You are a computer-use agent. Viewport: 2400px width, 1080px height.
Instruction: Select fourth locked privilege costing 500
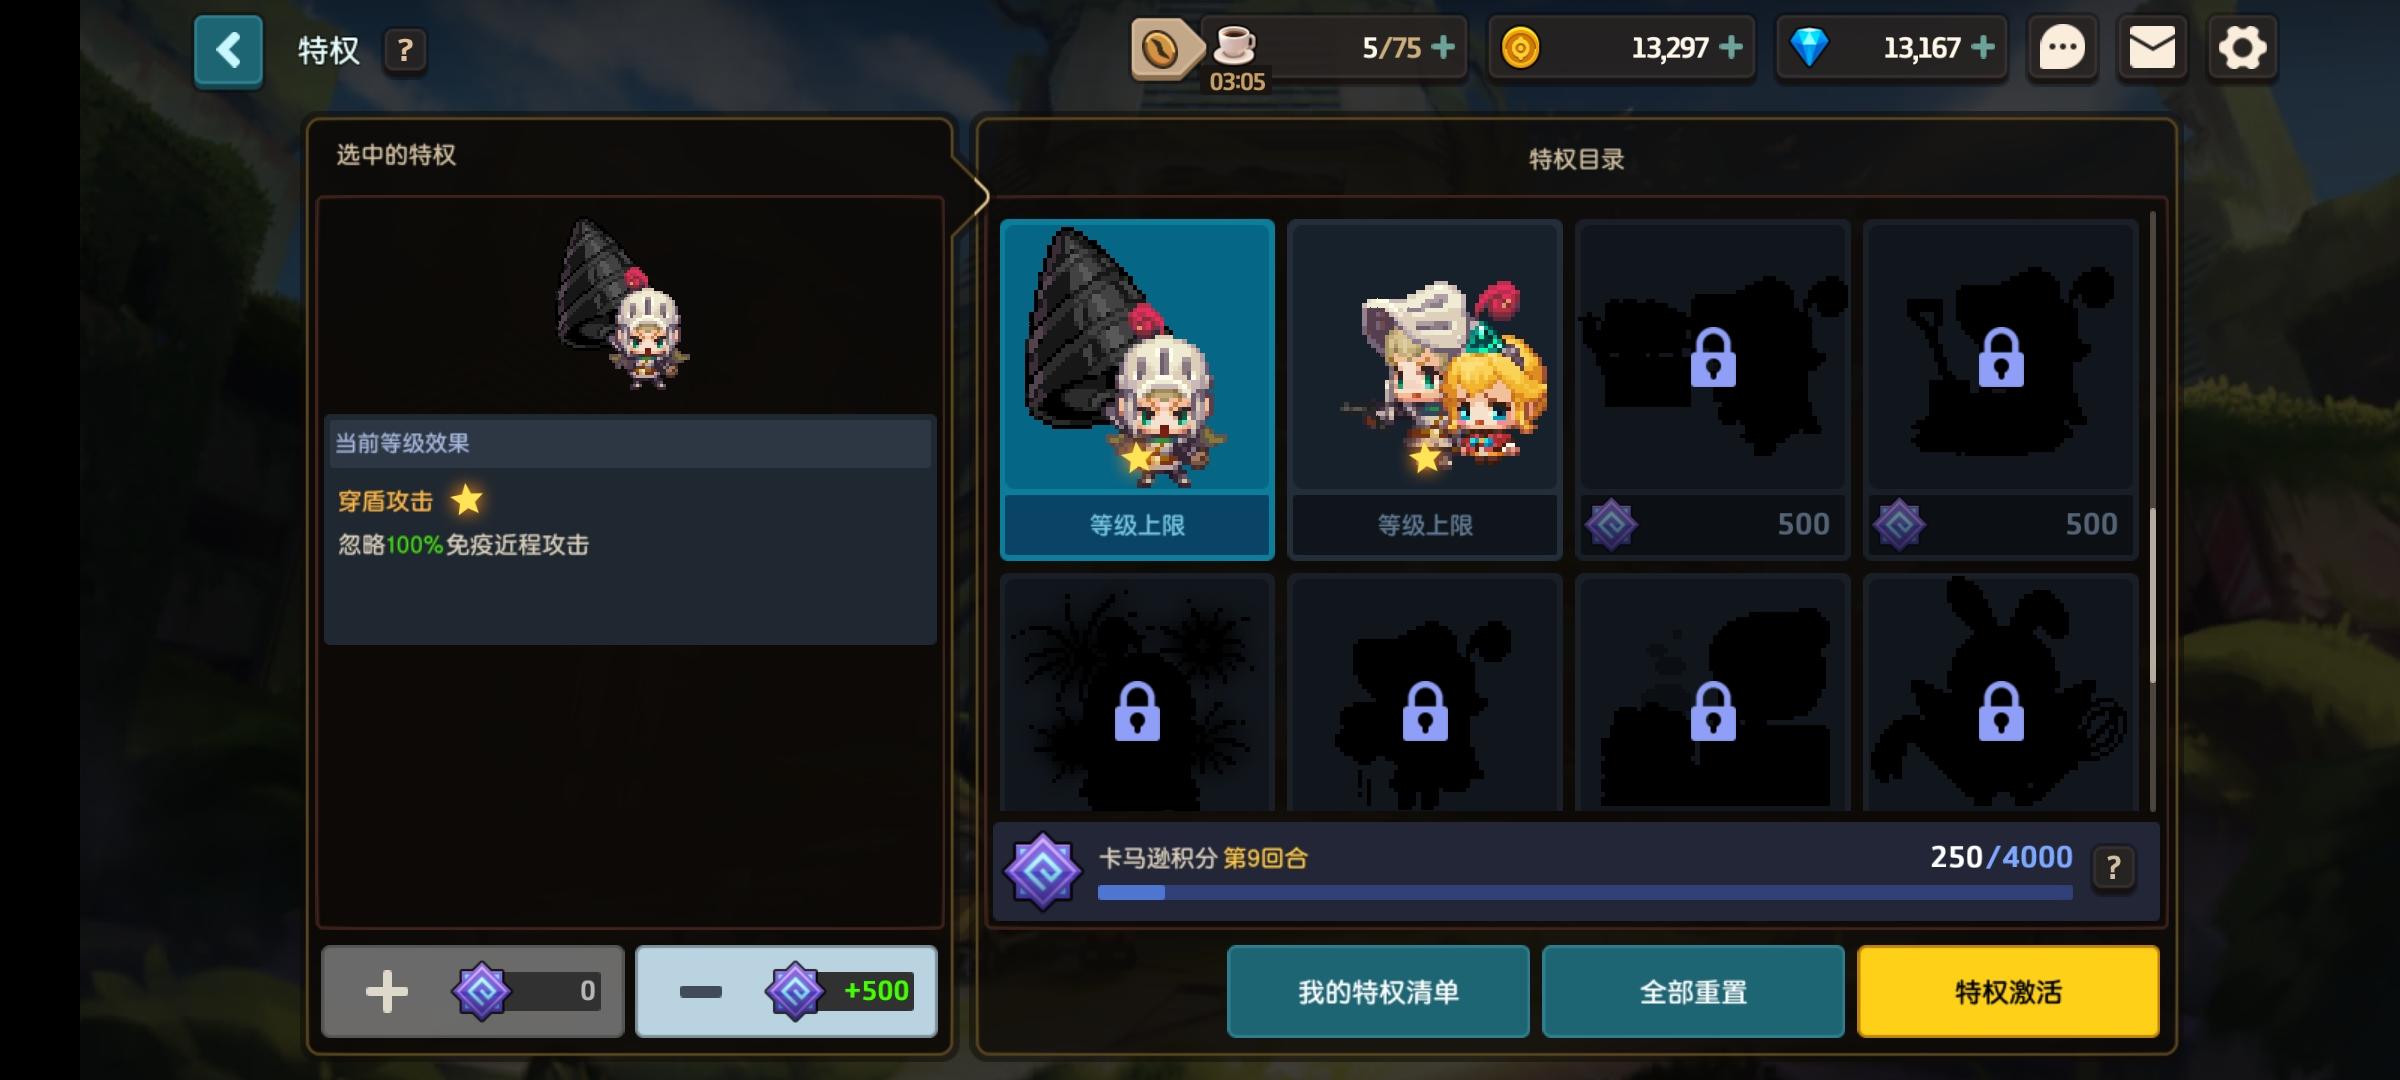[x=2001, y=389]
